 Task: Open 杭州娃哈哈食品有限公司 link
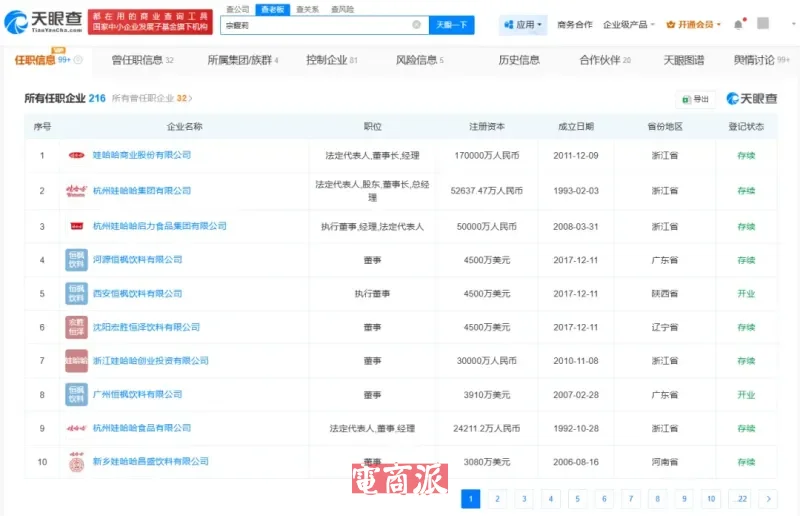(x=142, y=428)
